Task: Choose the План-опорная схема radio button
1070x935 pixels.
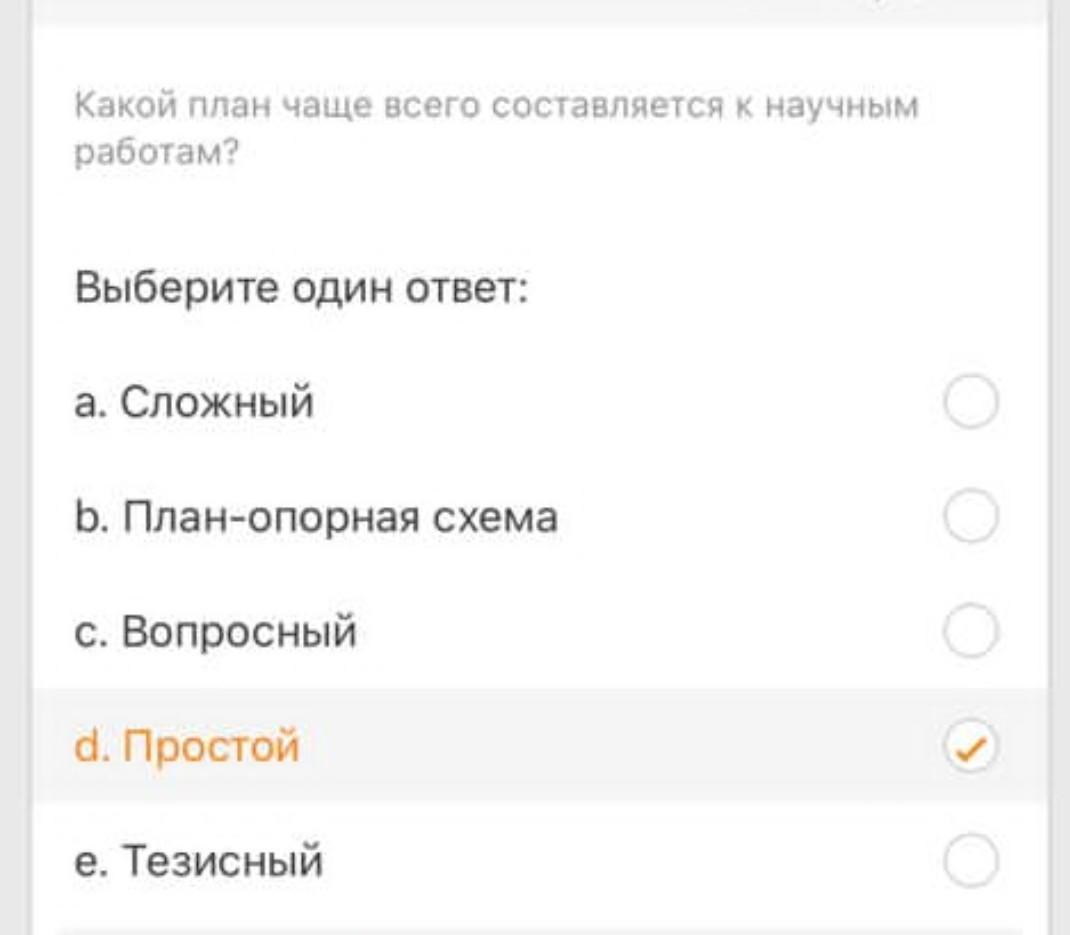Action: click(970, 517)
